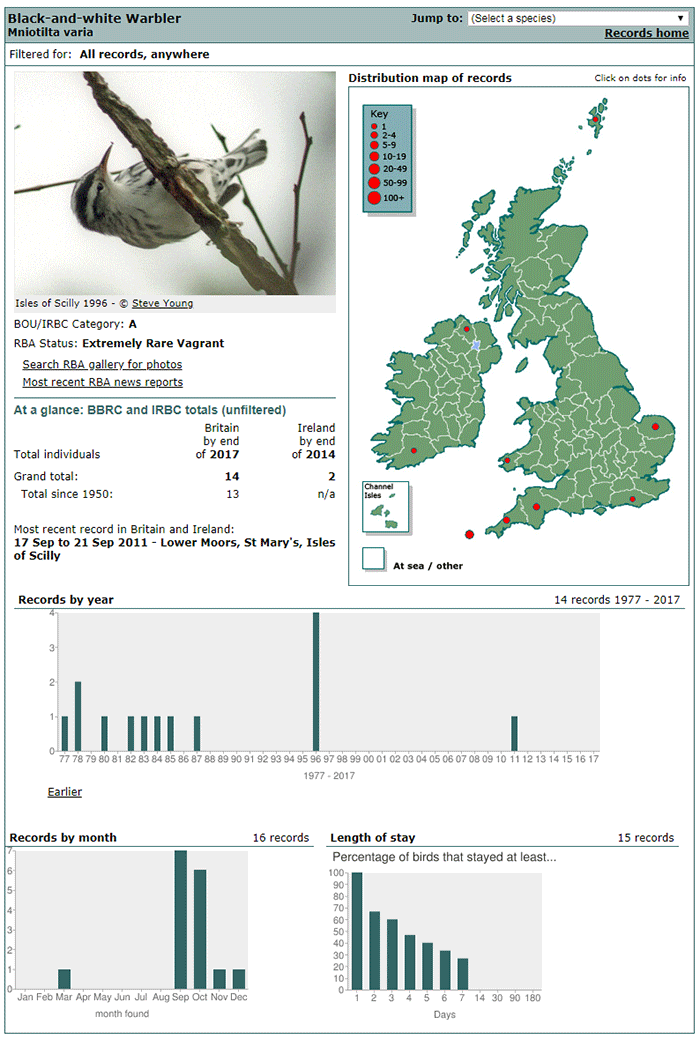
Task: Click the 7-day bar in Length of stay
Action: click(x=463, y=974)
